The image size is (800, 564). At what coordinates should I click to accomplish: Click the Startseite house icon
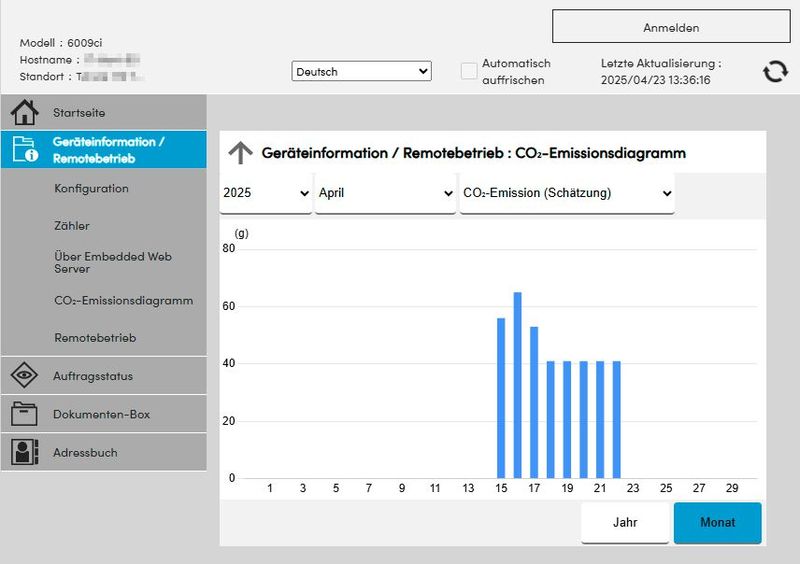(x=24, y=112)
